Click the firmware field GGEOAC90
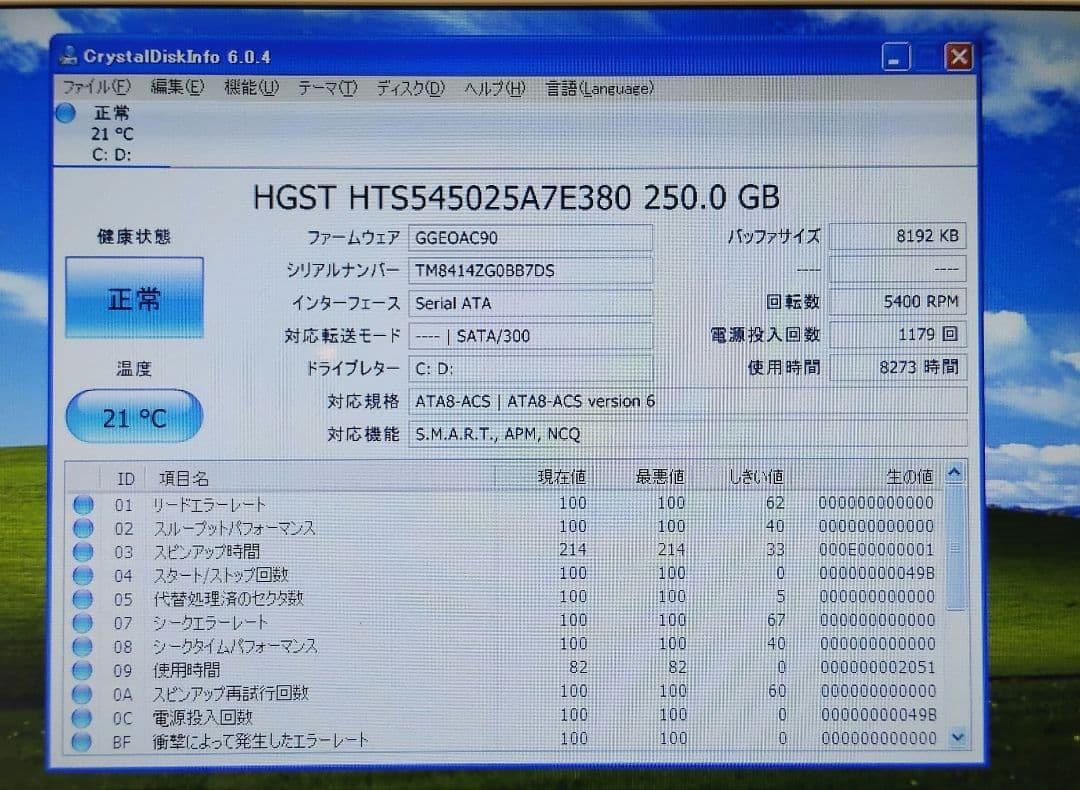 pos(530,238)
